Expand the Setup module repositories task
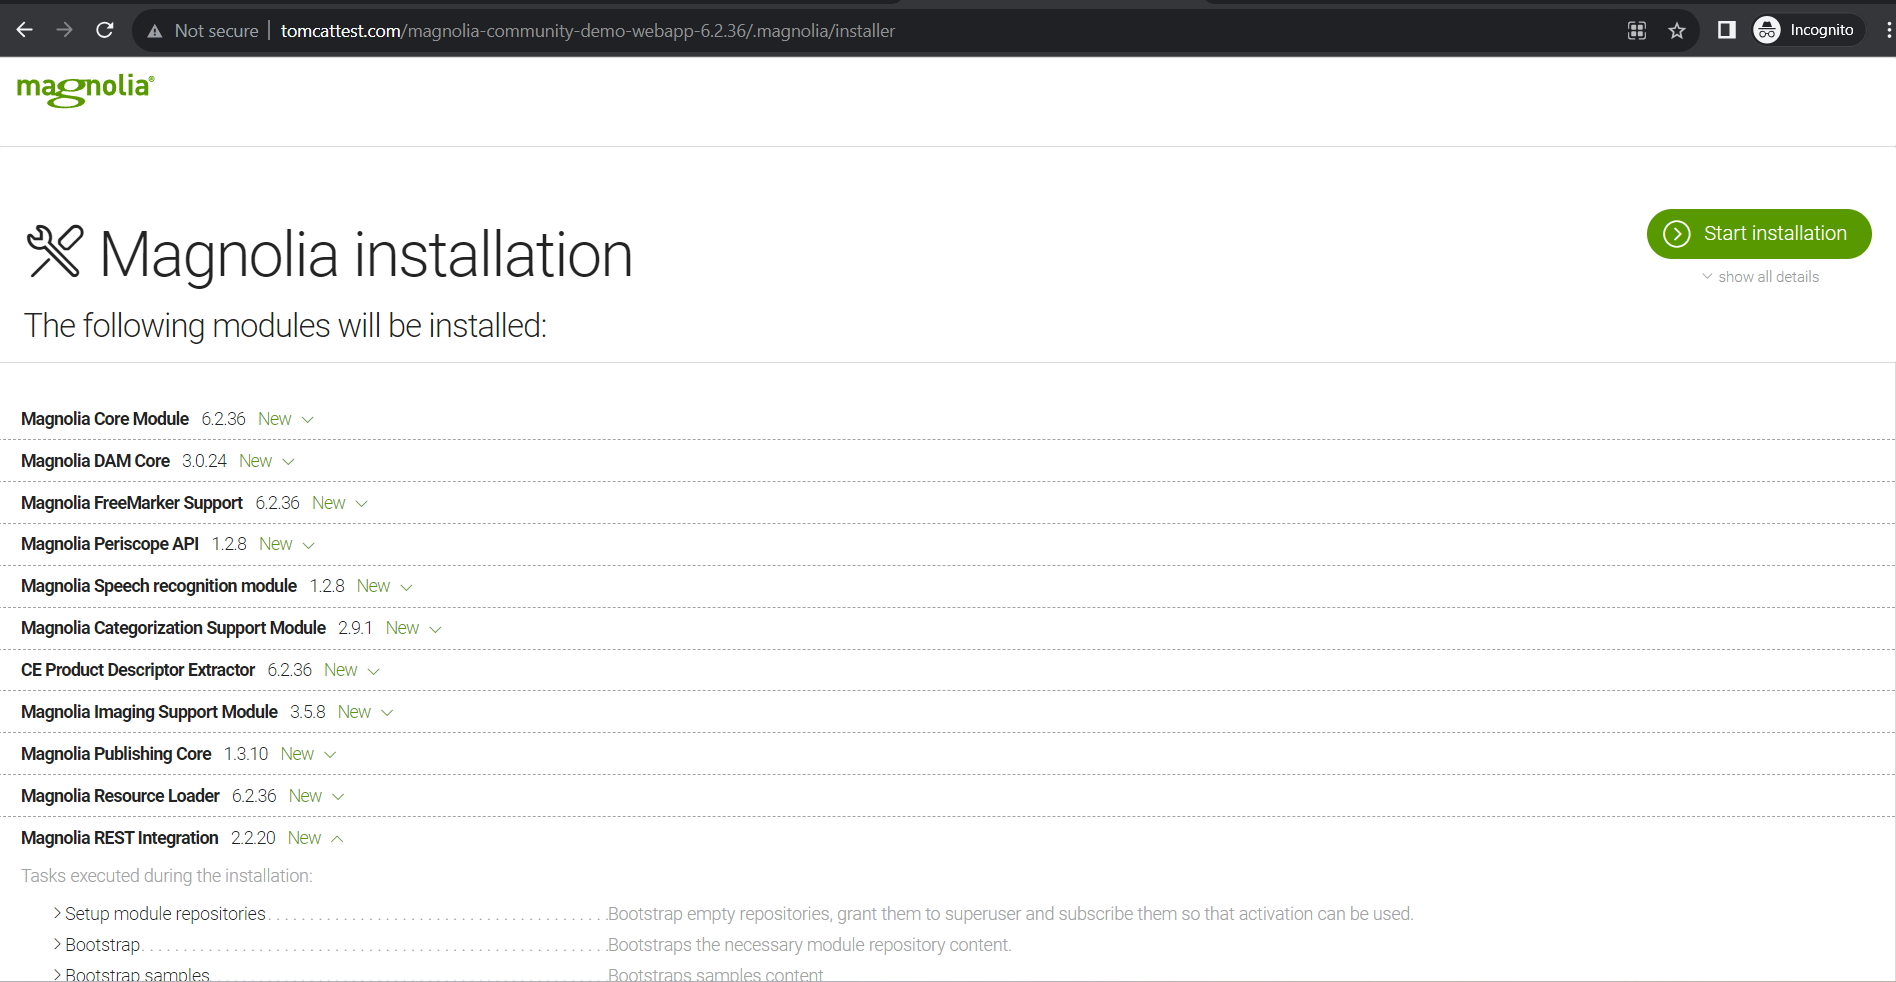The width and height of the screenshot is (1896, 982). 58,914
